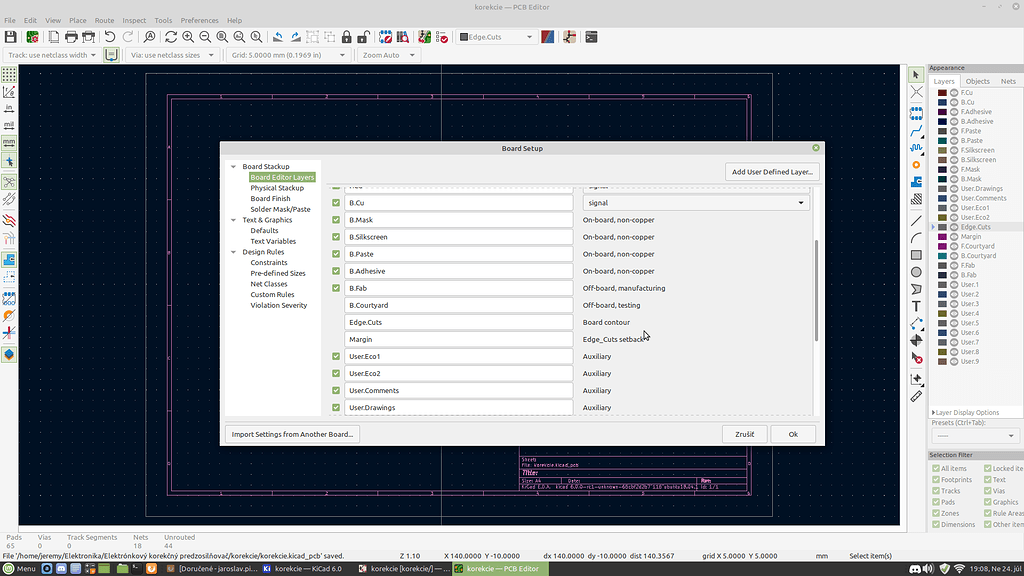The height and width of the screenshot is (576, 1024).
Task: Collapse the Design Rules tree node
Action: click(233, 252)
